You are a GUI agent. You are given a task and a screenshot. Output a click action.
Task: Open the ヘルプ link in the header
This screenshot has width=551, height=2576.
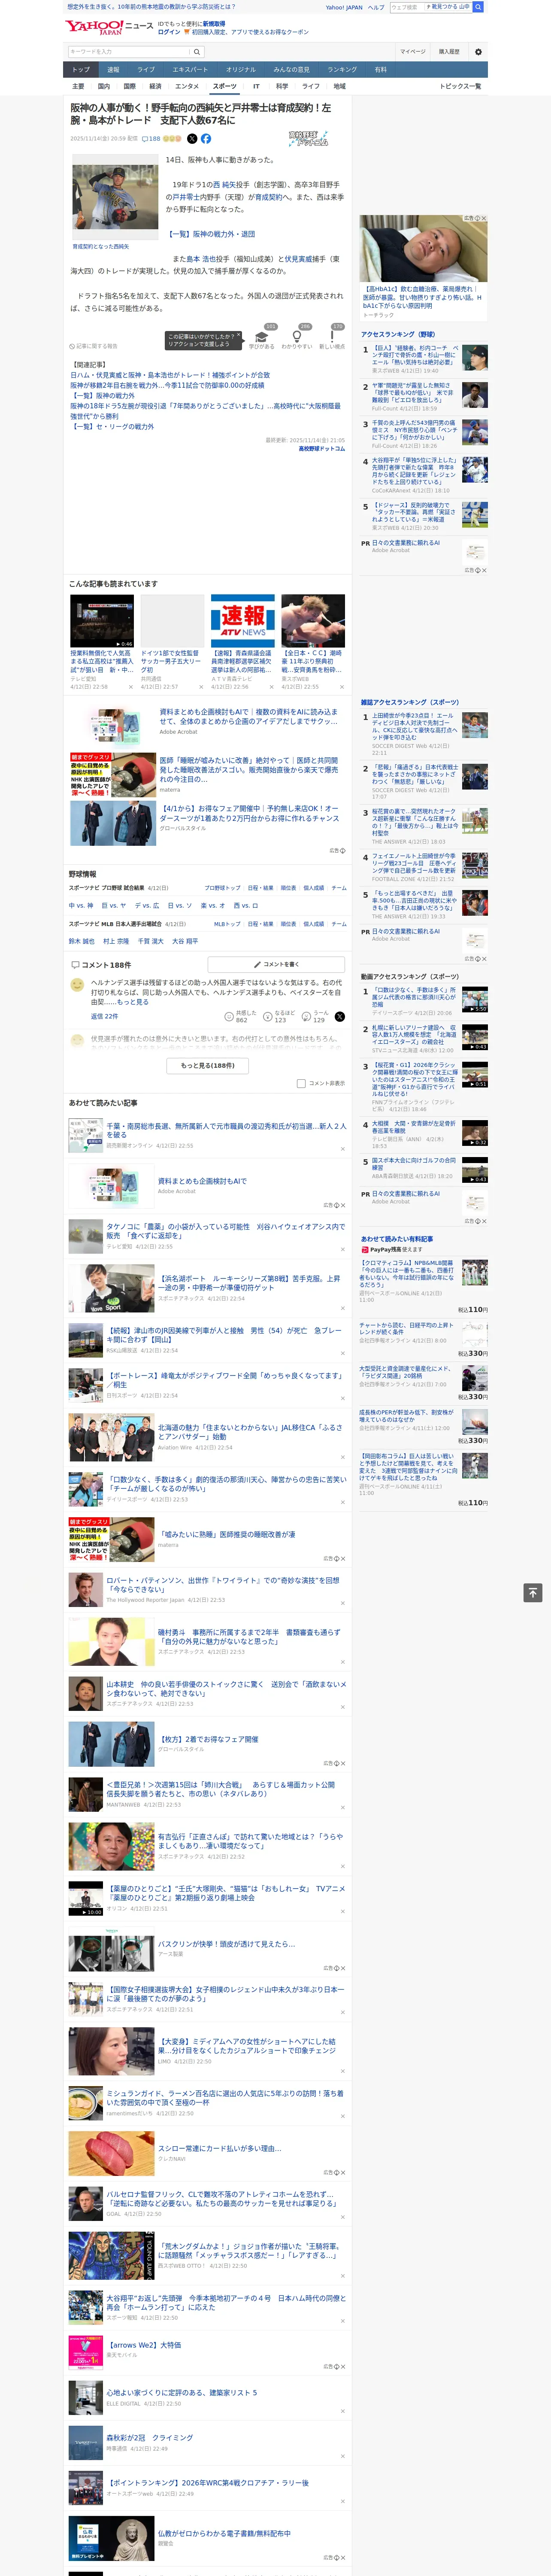(376, 7)
